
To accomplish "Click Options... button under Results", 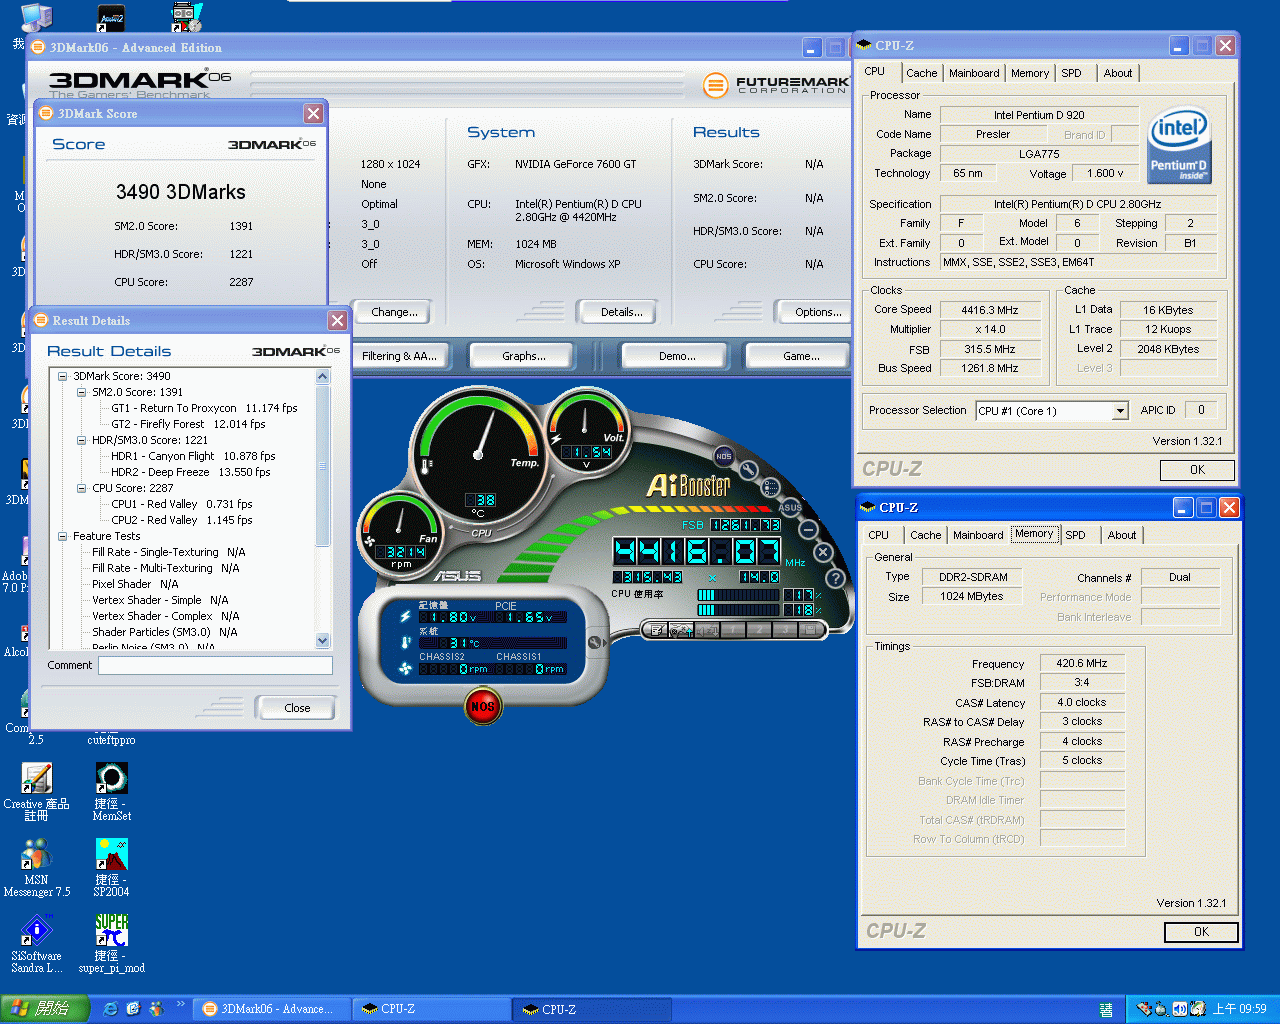I will (x=815, y=312).
